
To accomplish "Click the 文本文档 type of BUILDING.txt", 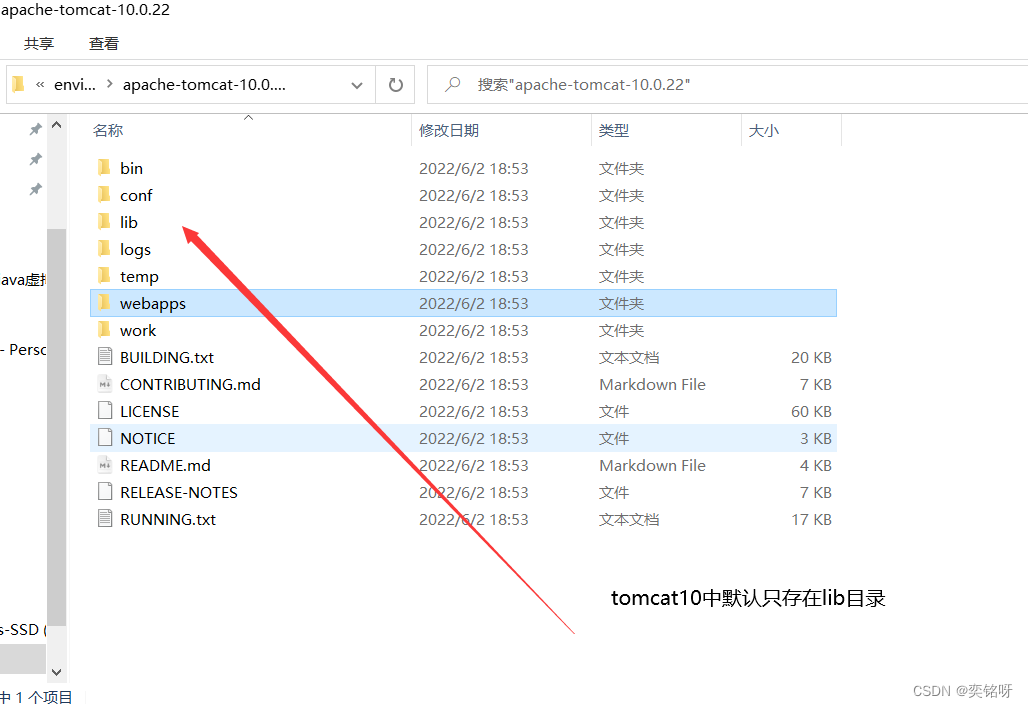I will pos(629,357).
